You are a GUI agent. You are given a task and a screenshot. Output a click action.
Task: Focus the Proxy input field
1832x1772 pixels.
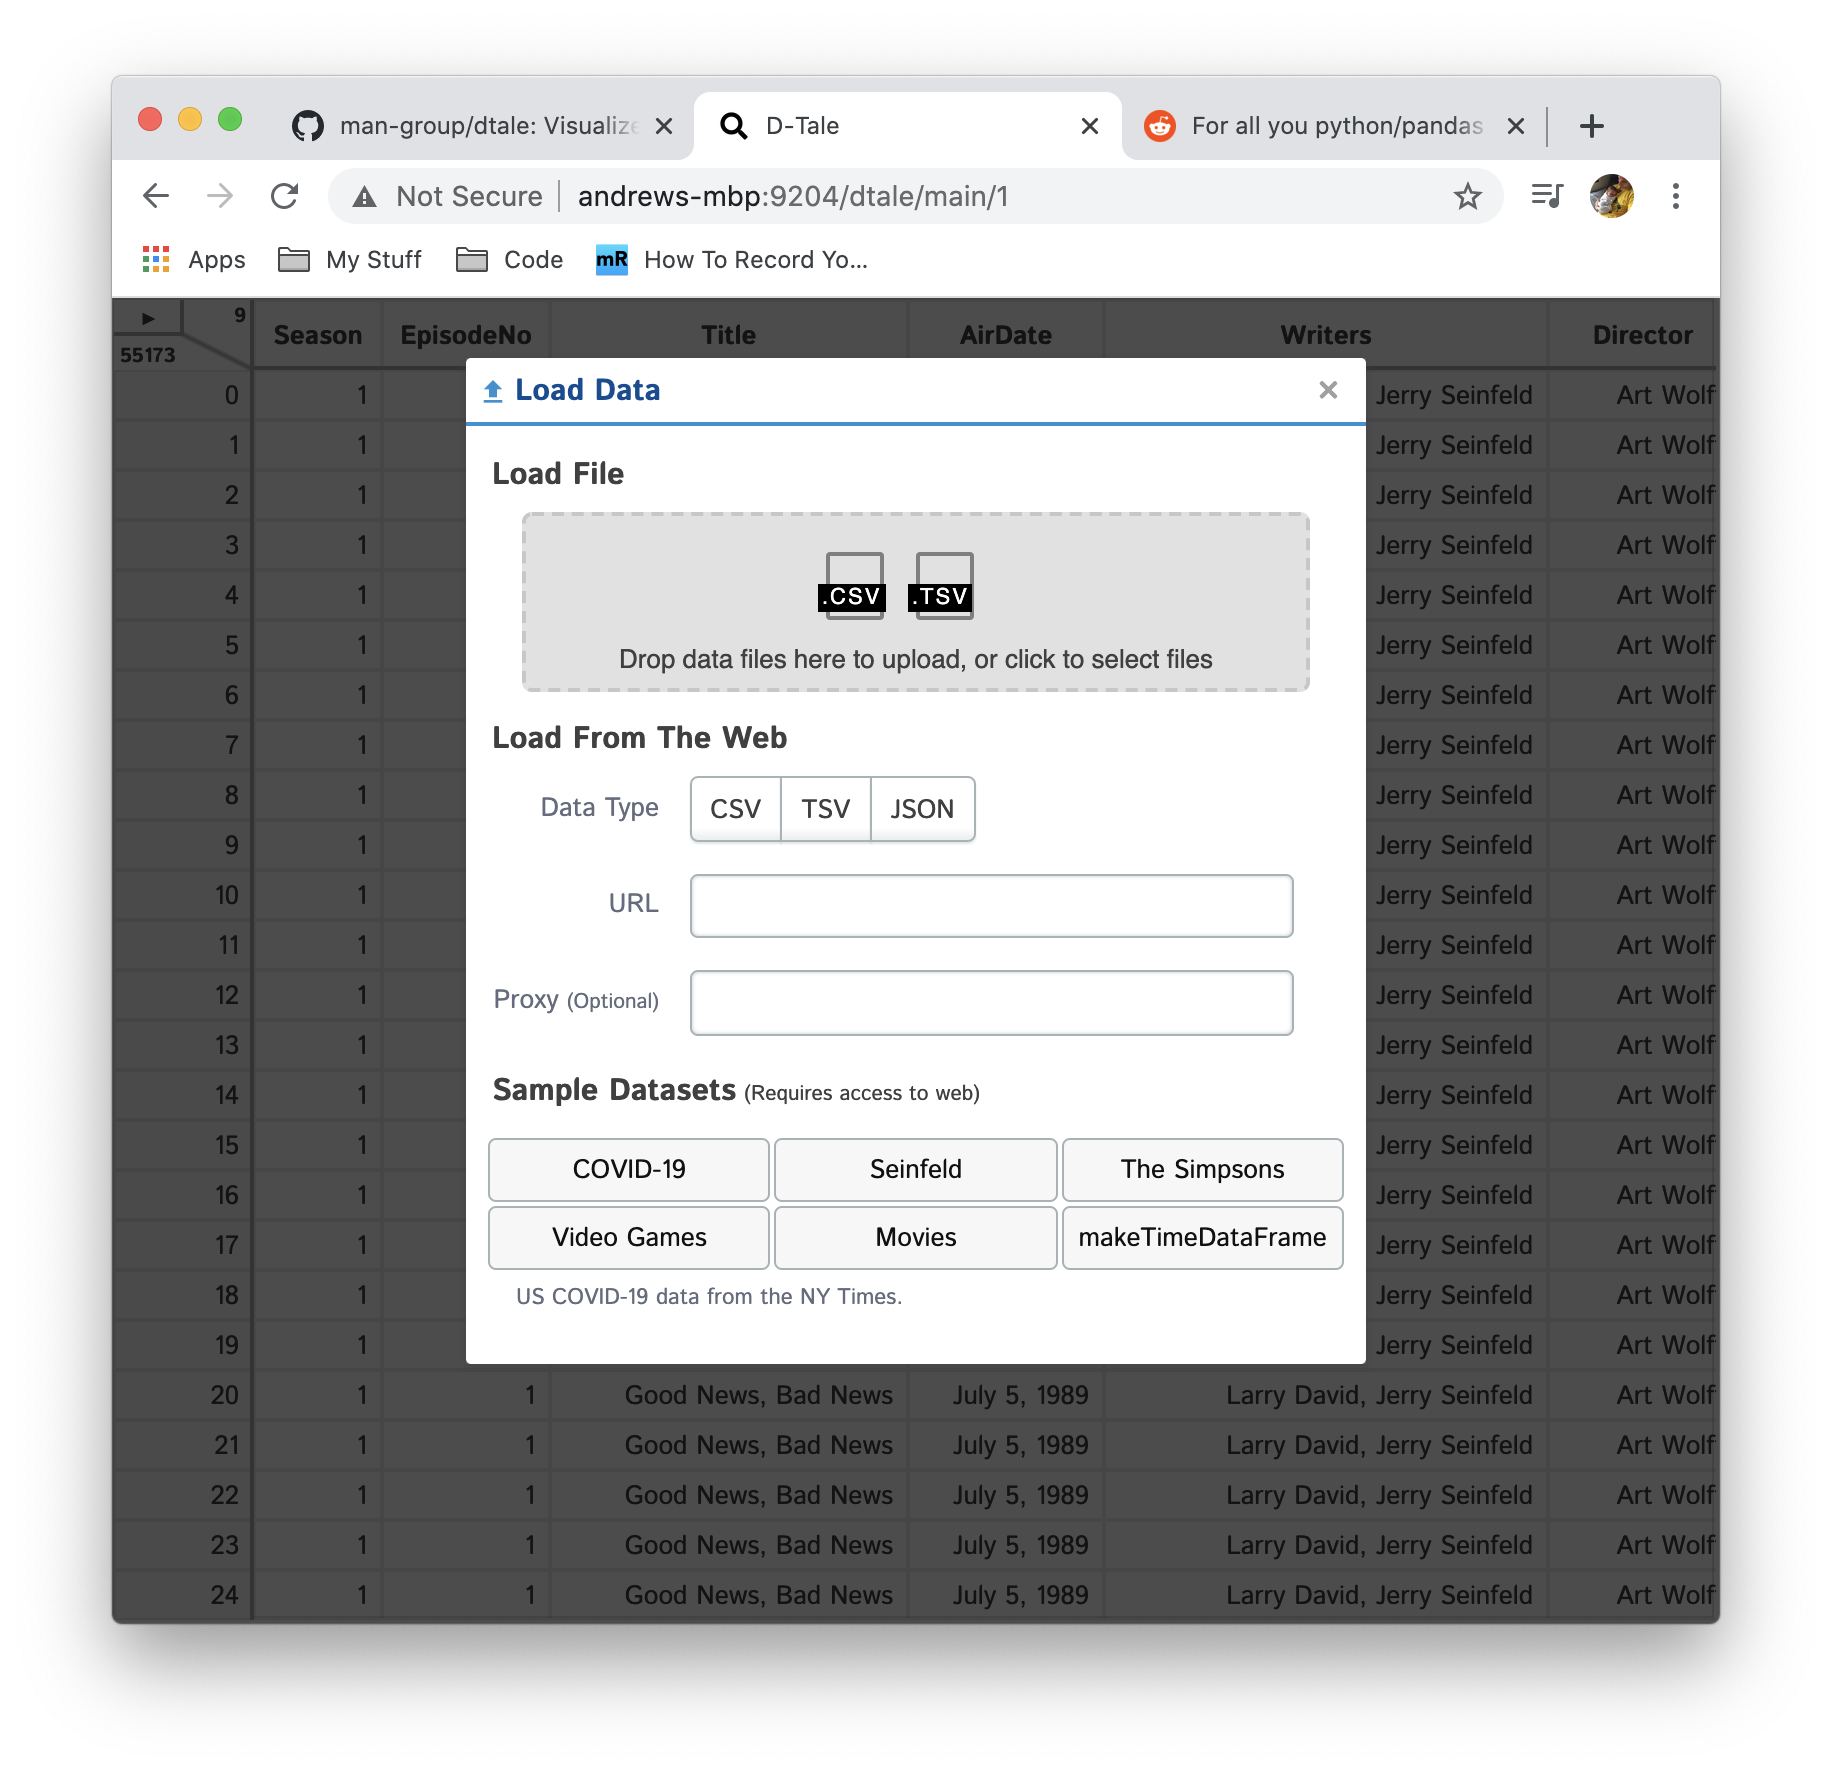992,1003
